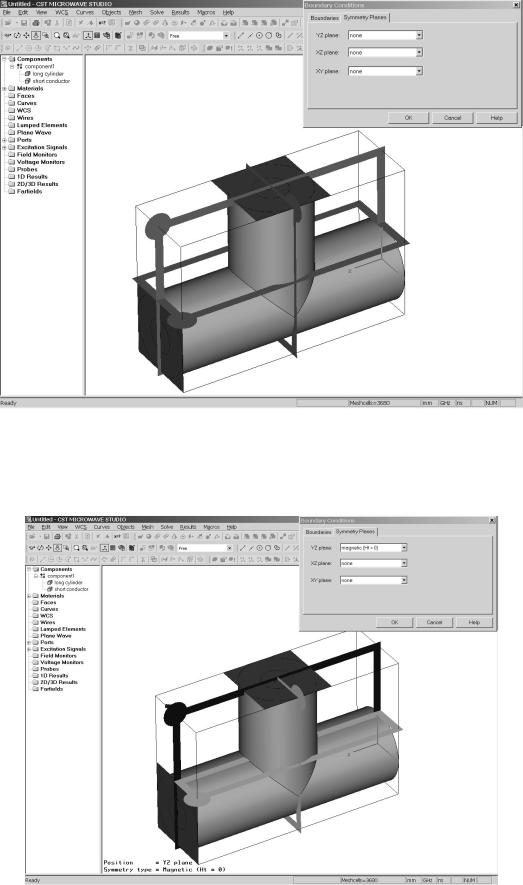Open the File menu in upper CST window

click(x=7, y=12)
